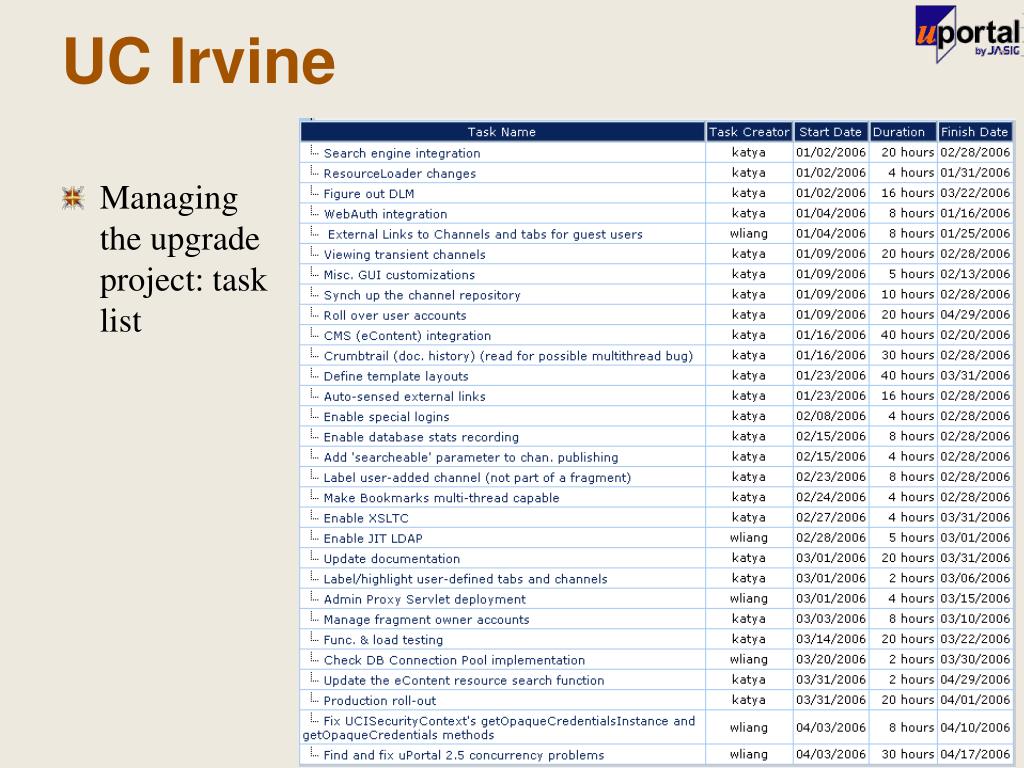Click creator wliang in Enable JIT LDAP row

tap(748, 537)
